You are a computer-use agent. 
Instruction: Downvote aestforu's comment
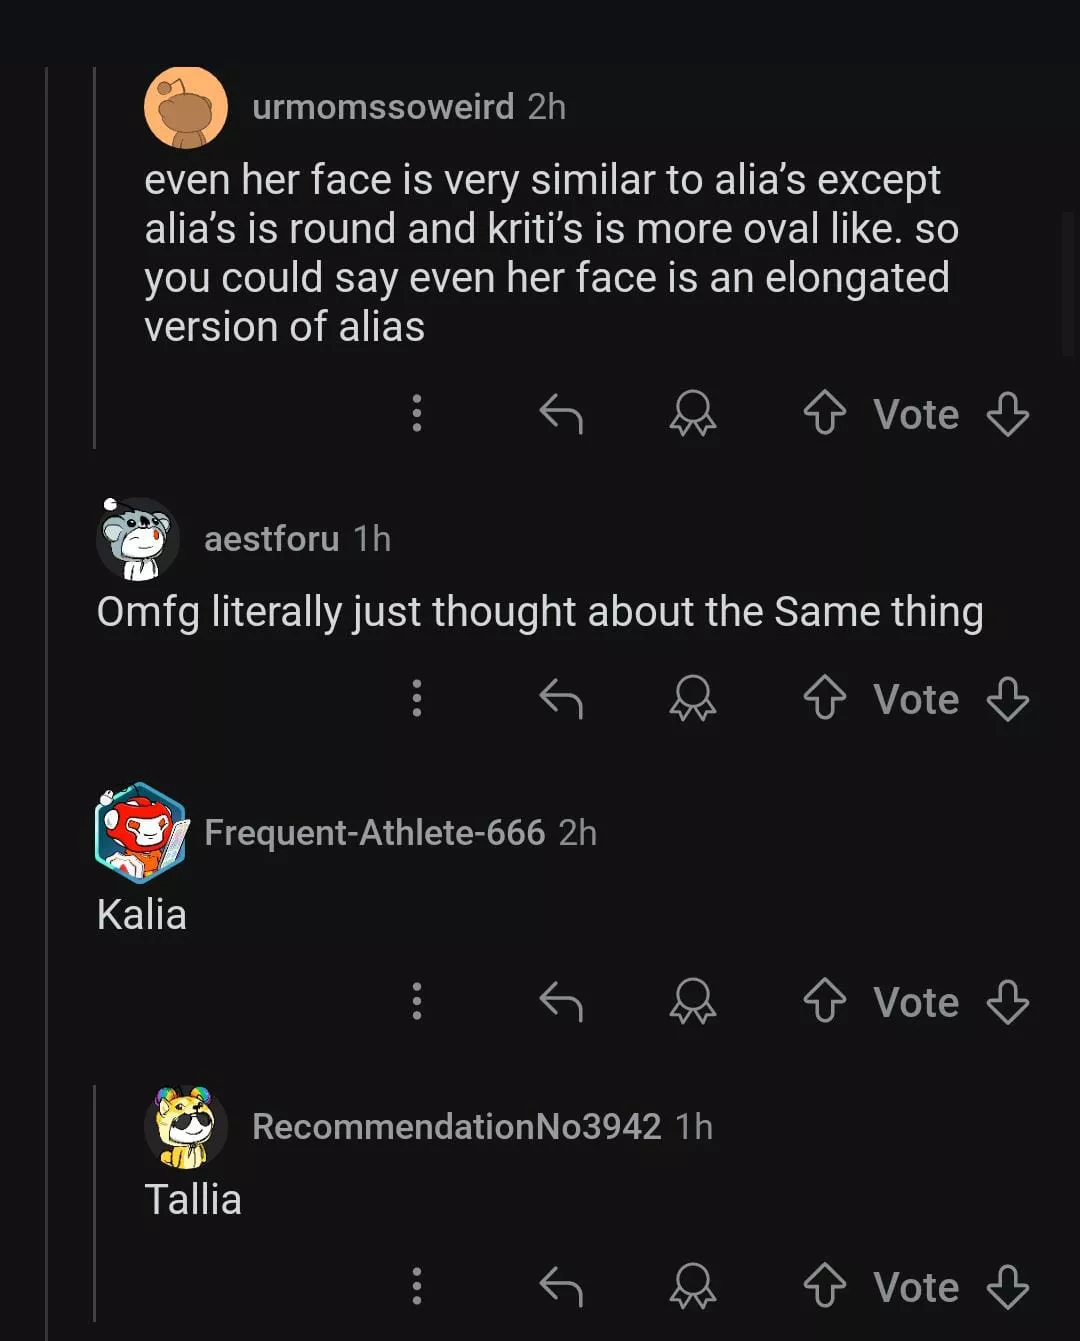click(x=1007, y=698)
